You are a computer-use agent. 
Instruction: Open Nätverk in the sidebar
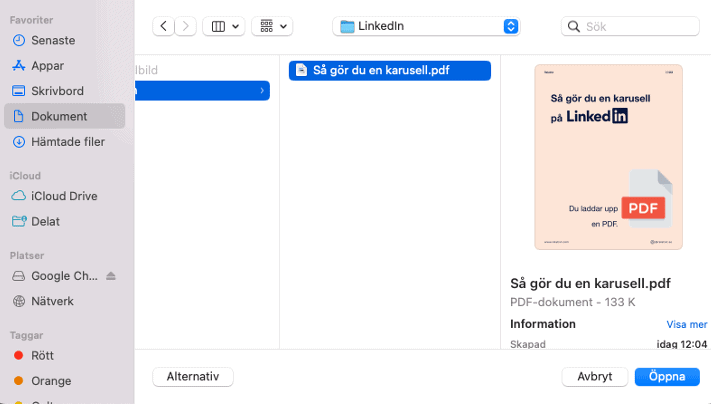click(x=64, y=301)
